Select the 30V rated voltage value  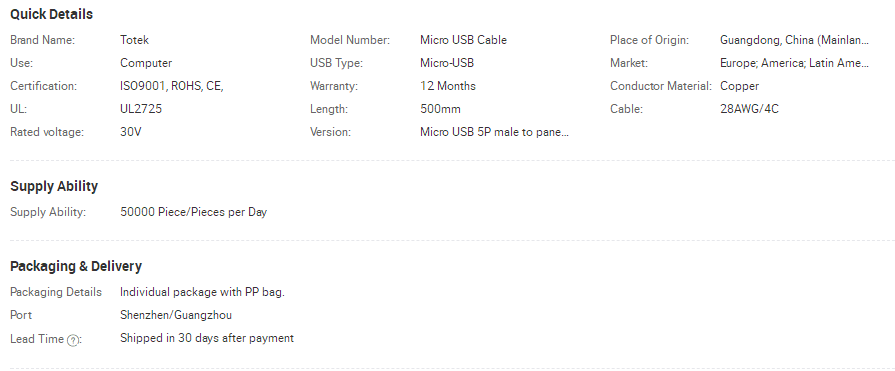pyautogui.click(x=131, y=132)
